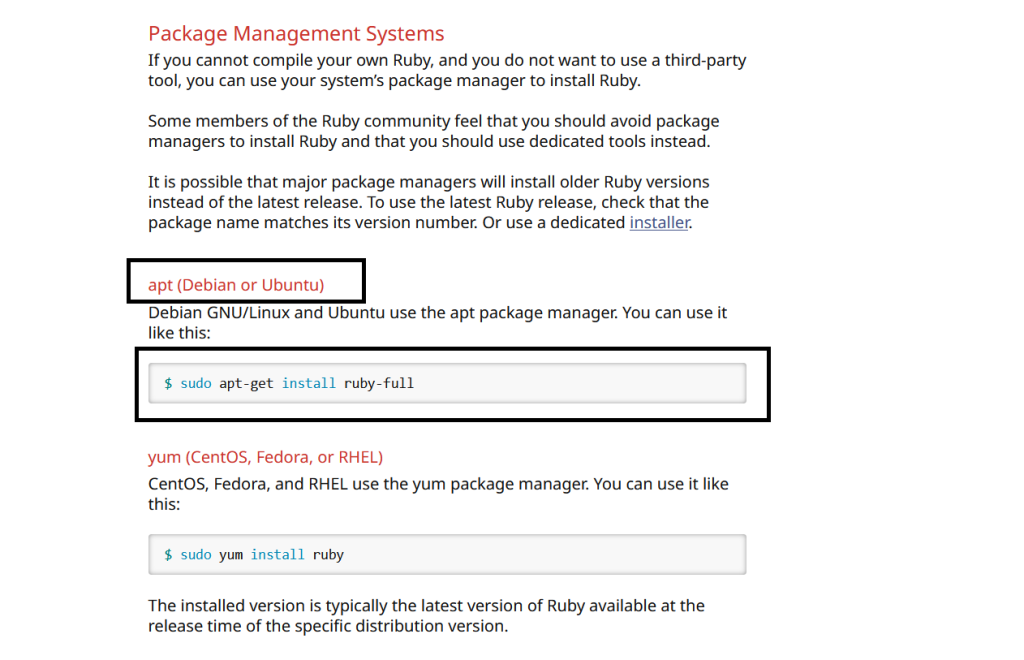The height and width of the screenshot is (660, 1024).
Task: Select the apt (Debian or Ubuntu) heading
Action: pos(236,285)
